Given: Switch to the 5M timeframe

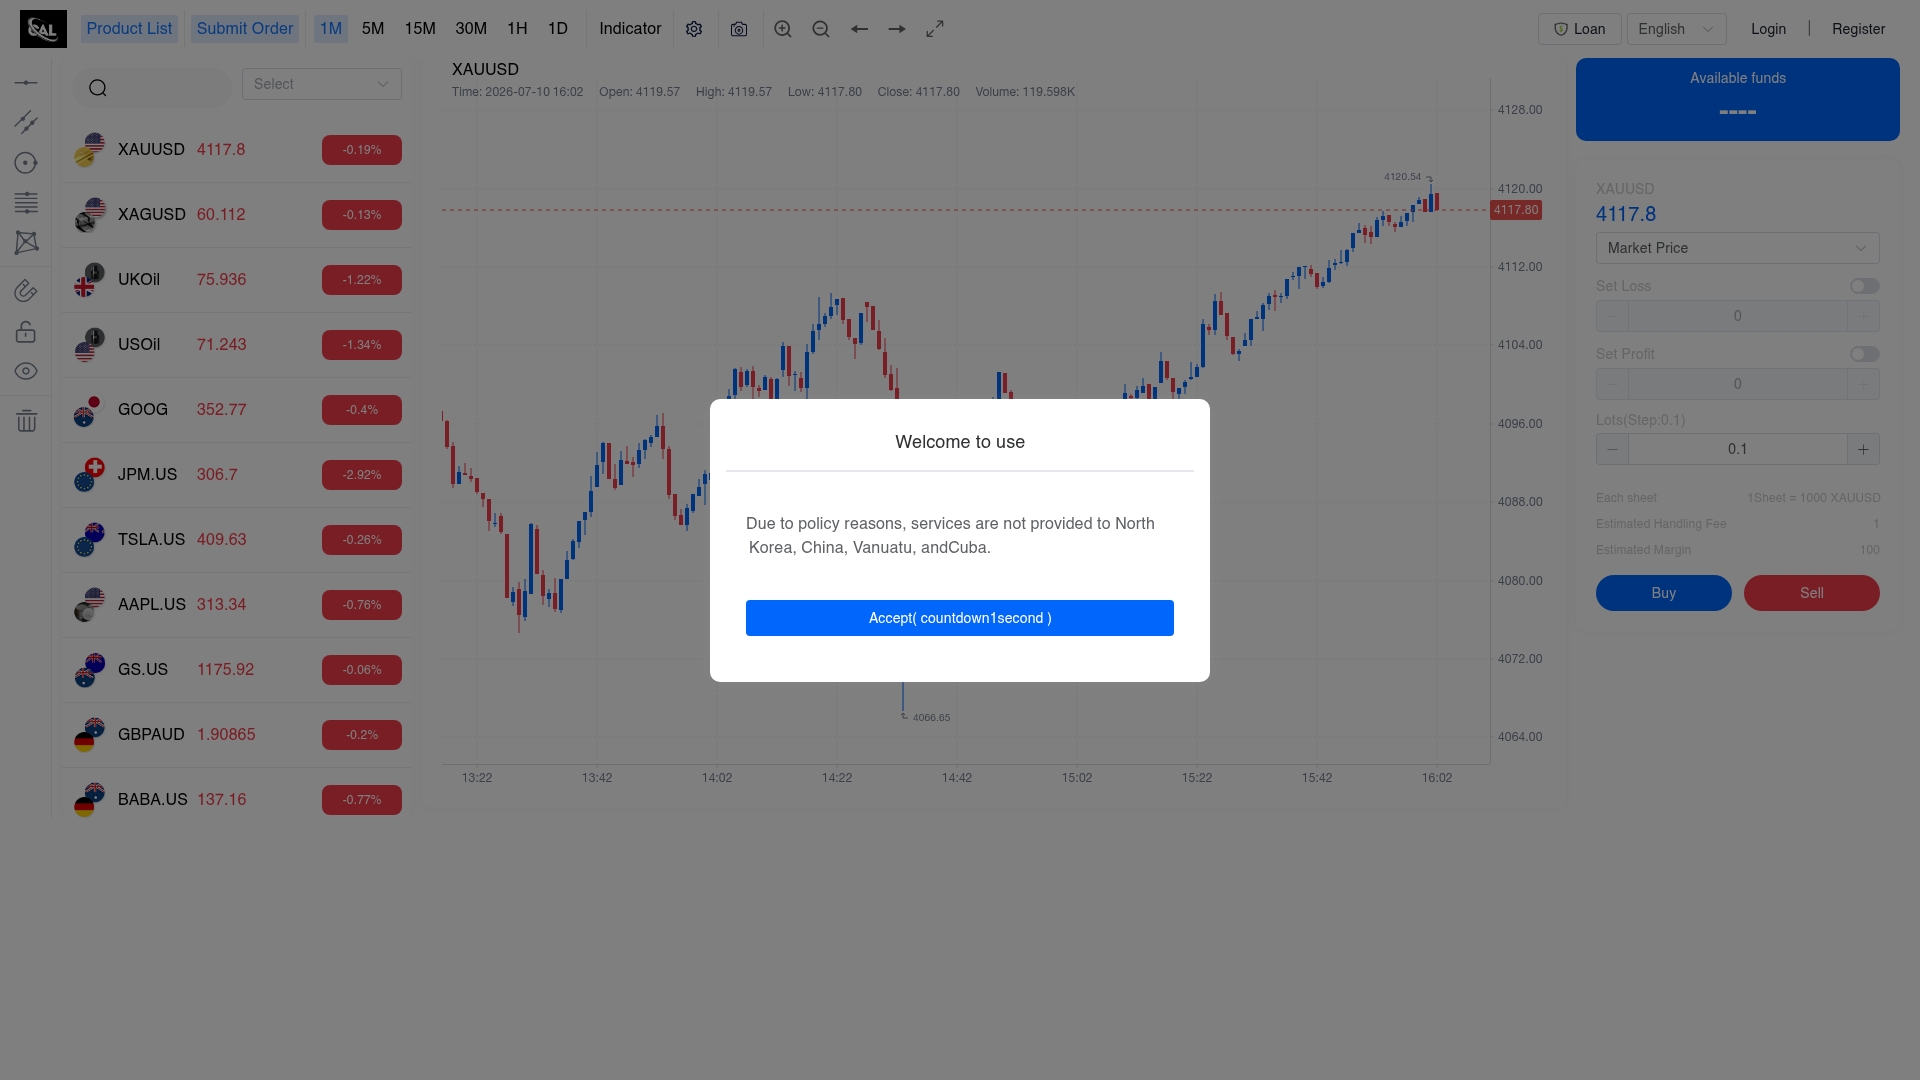Looking at the screenshot, I should tap(373, 29).
